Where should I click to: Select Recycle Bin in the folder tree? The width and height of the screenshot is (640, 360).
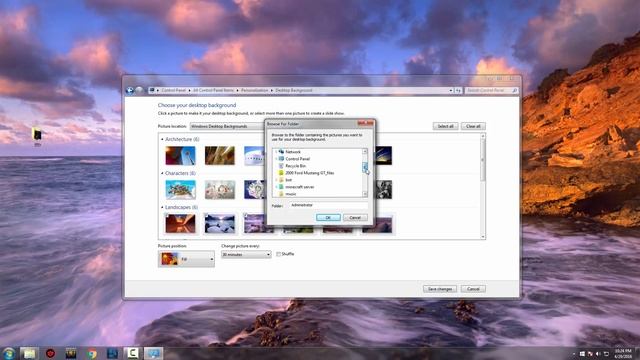[296, 166]
